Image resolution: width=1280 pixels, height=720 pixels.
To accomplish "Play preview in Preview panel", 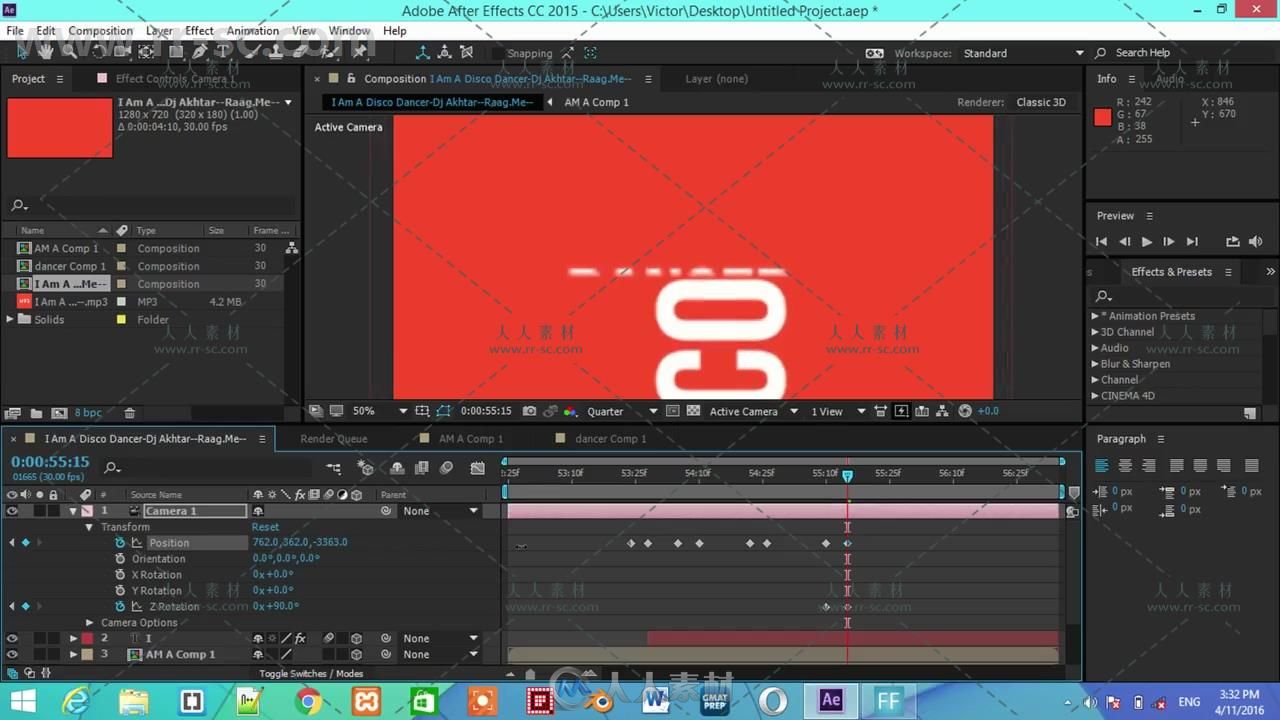I will 1146,242.
